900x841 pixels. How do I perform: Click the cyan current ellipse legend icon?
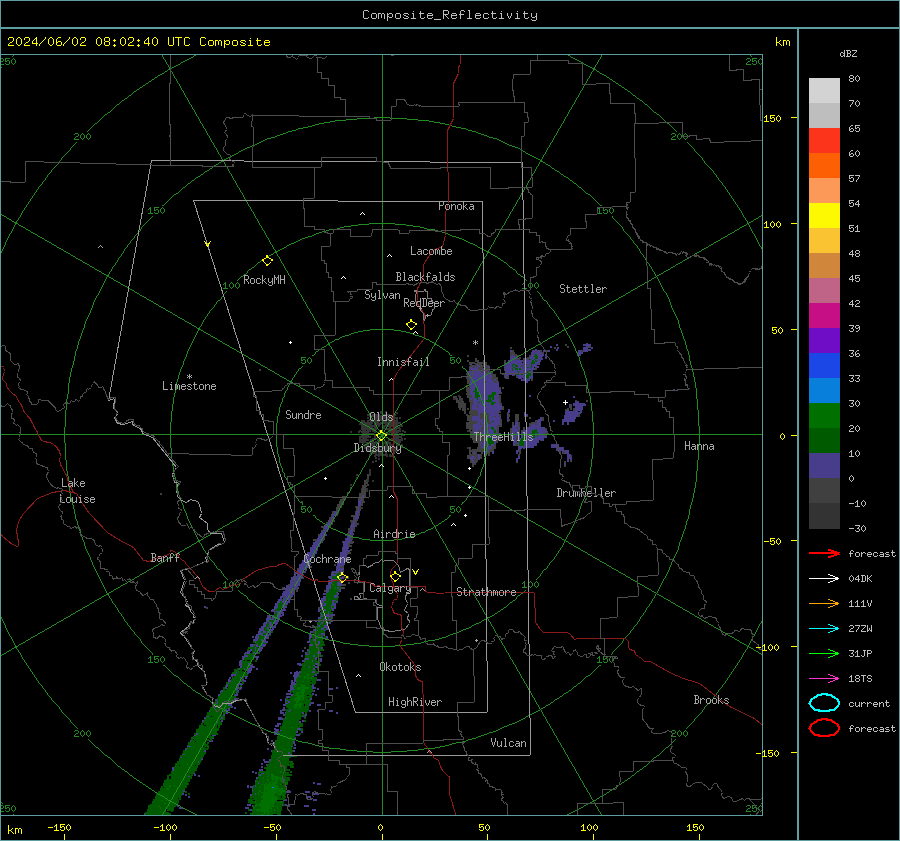point(824,703)
